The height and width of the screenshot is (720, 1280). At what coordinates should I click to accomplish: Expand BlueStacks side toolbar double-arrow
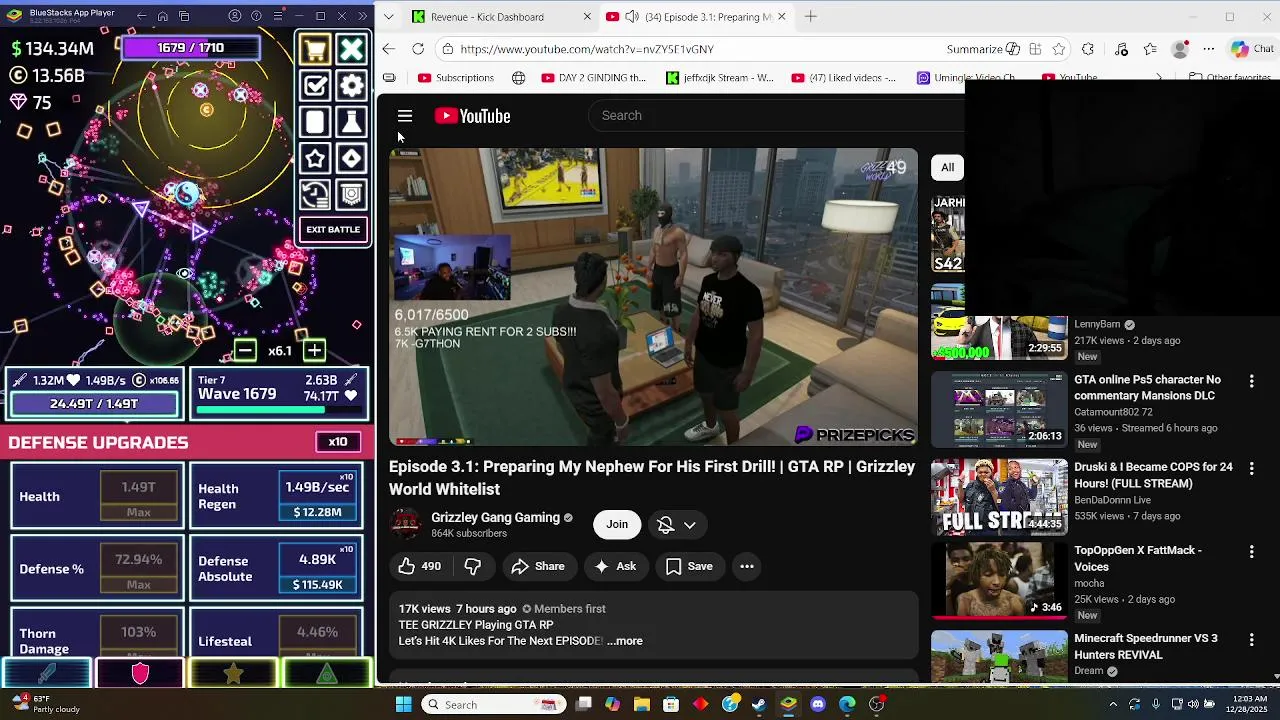tap(362, 16)
